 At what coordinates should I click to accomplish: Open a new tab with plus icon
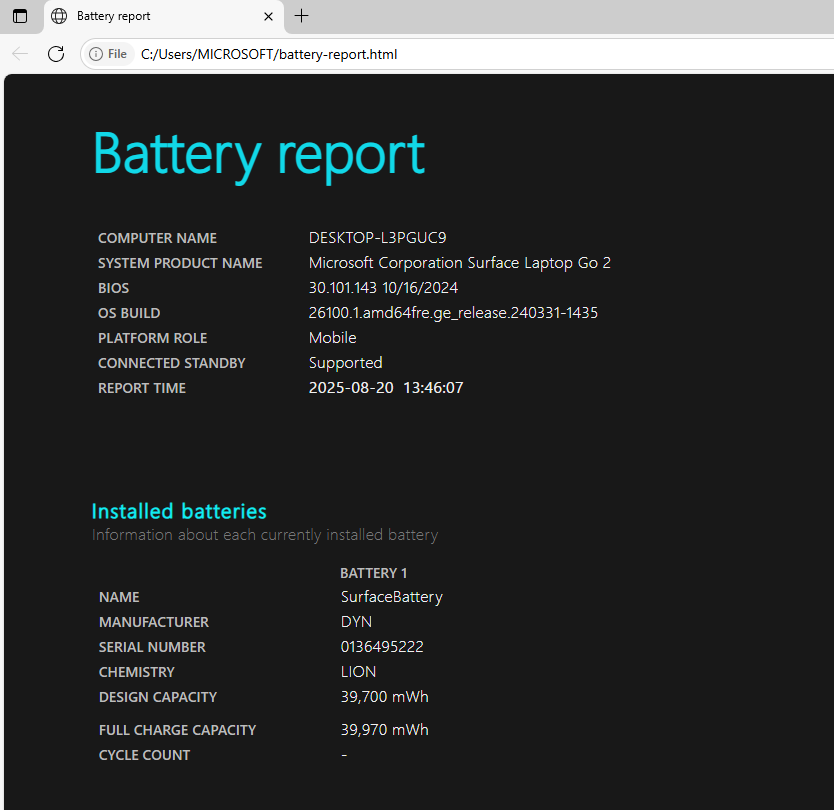point(302,16)
